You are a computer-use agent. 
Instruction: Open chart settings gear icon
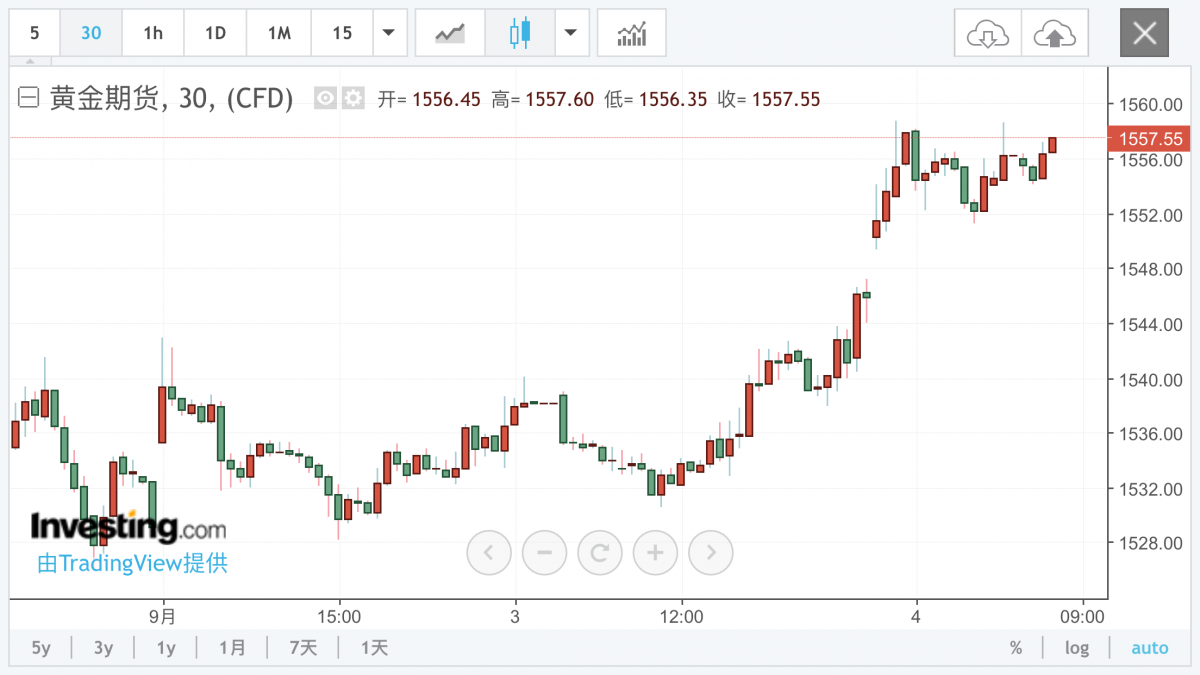point(353,98)
